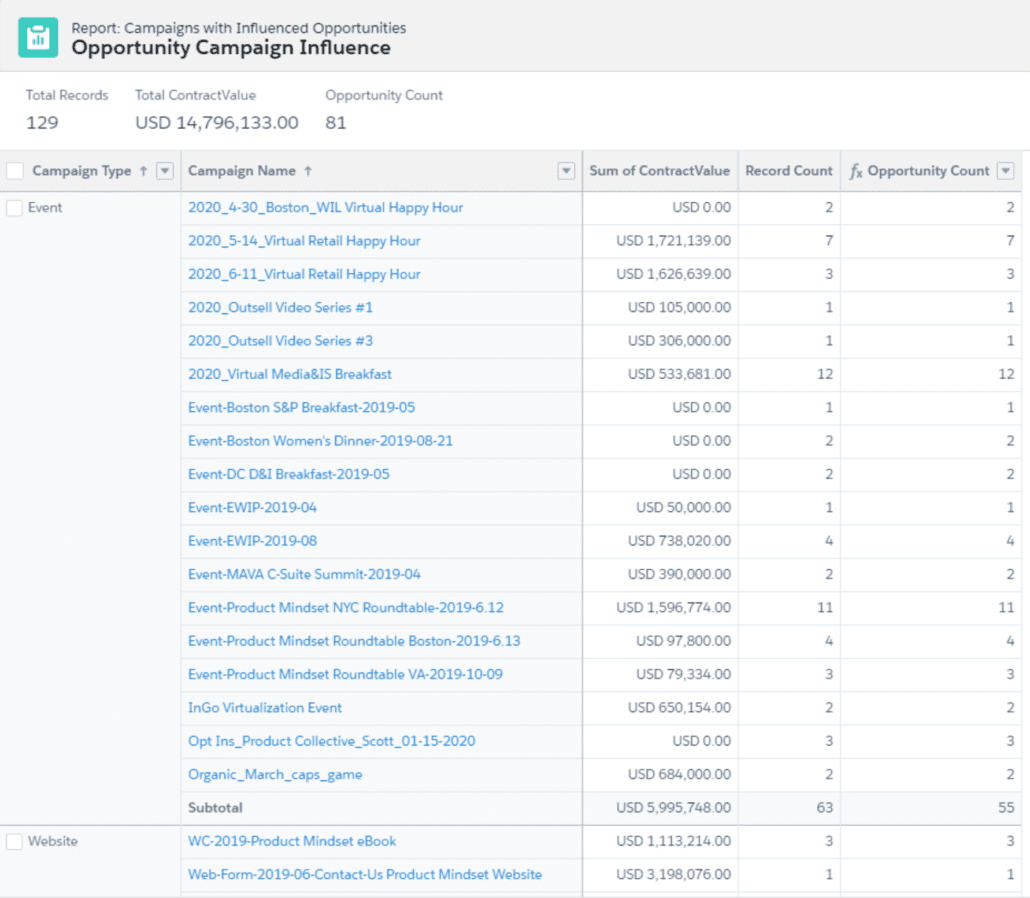Screen dimensions: 1030x898
Task: Click contract value USD 50,000.00
Action: 683,508
